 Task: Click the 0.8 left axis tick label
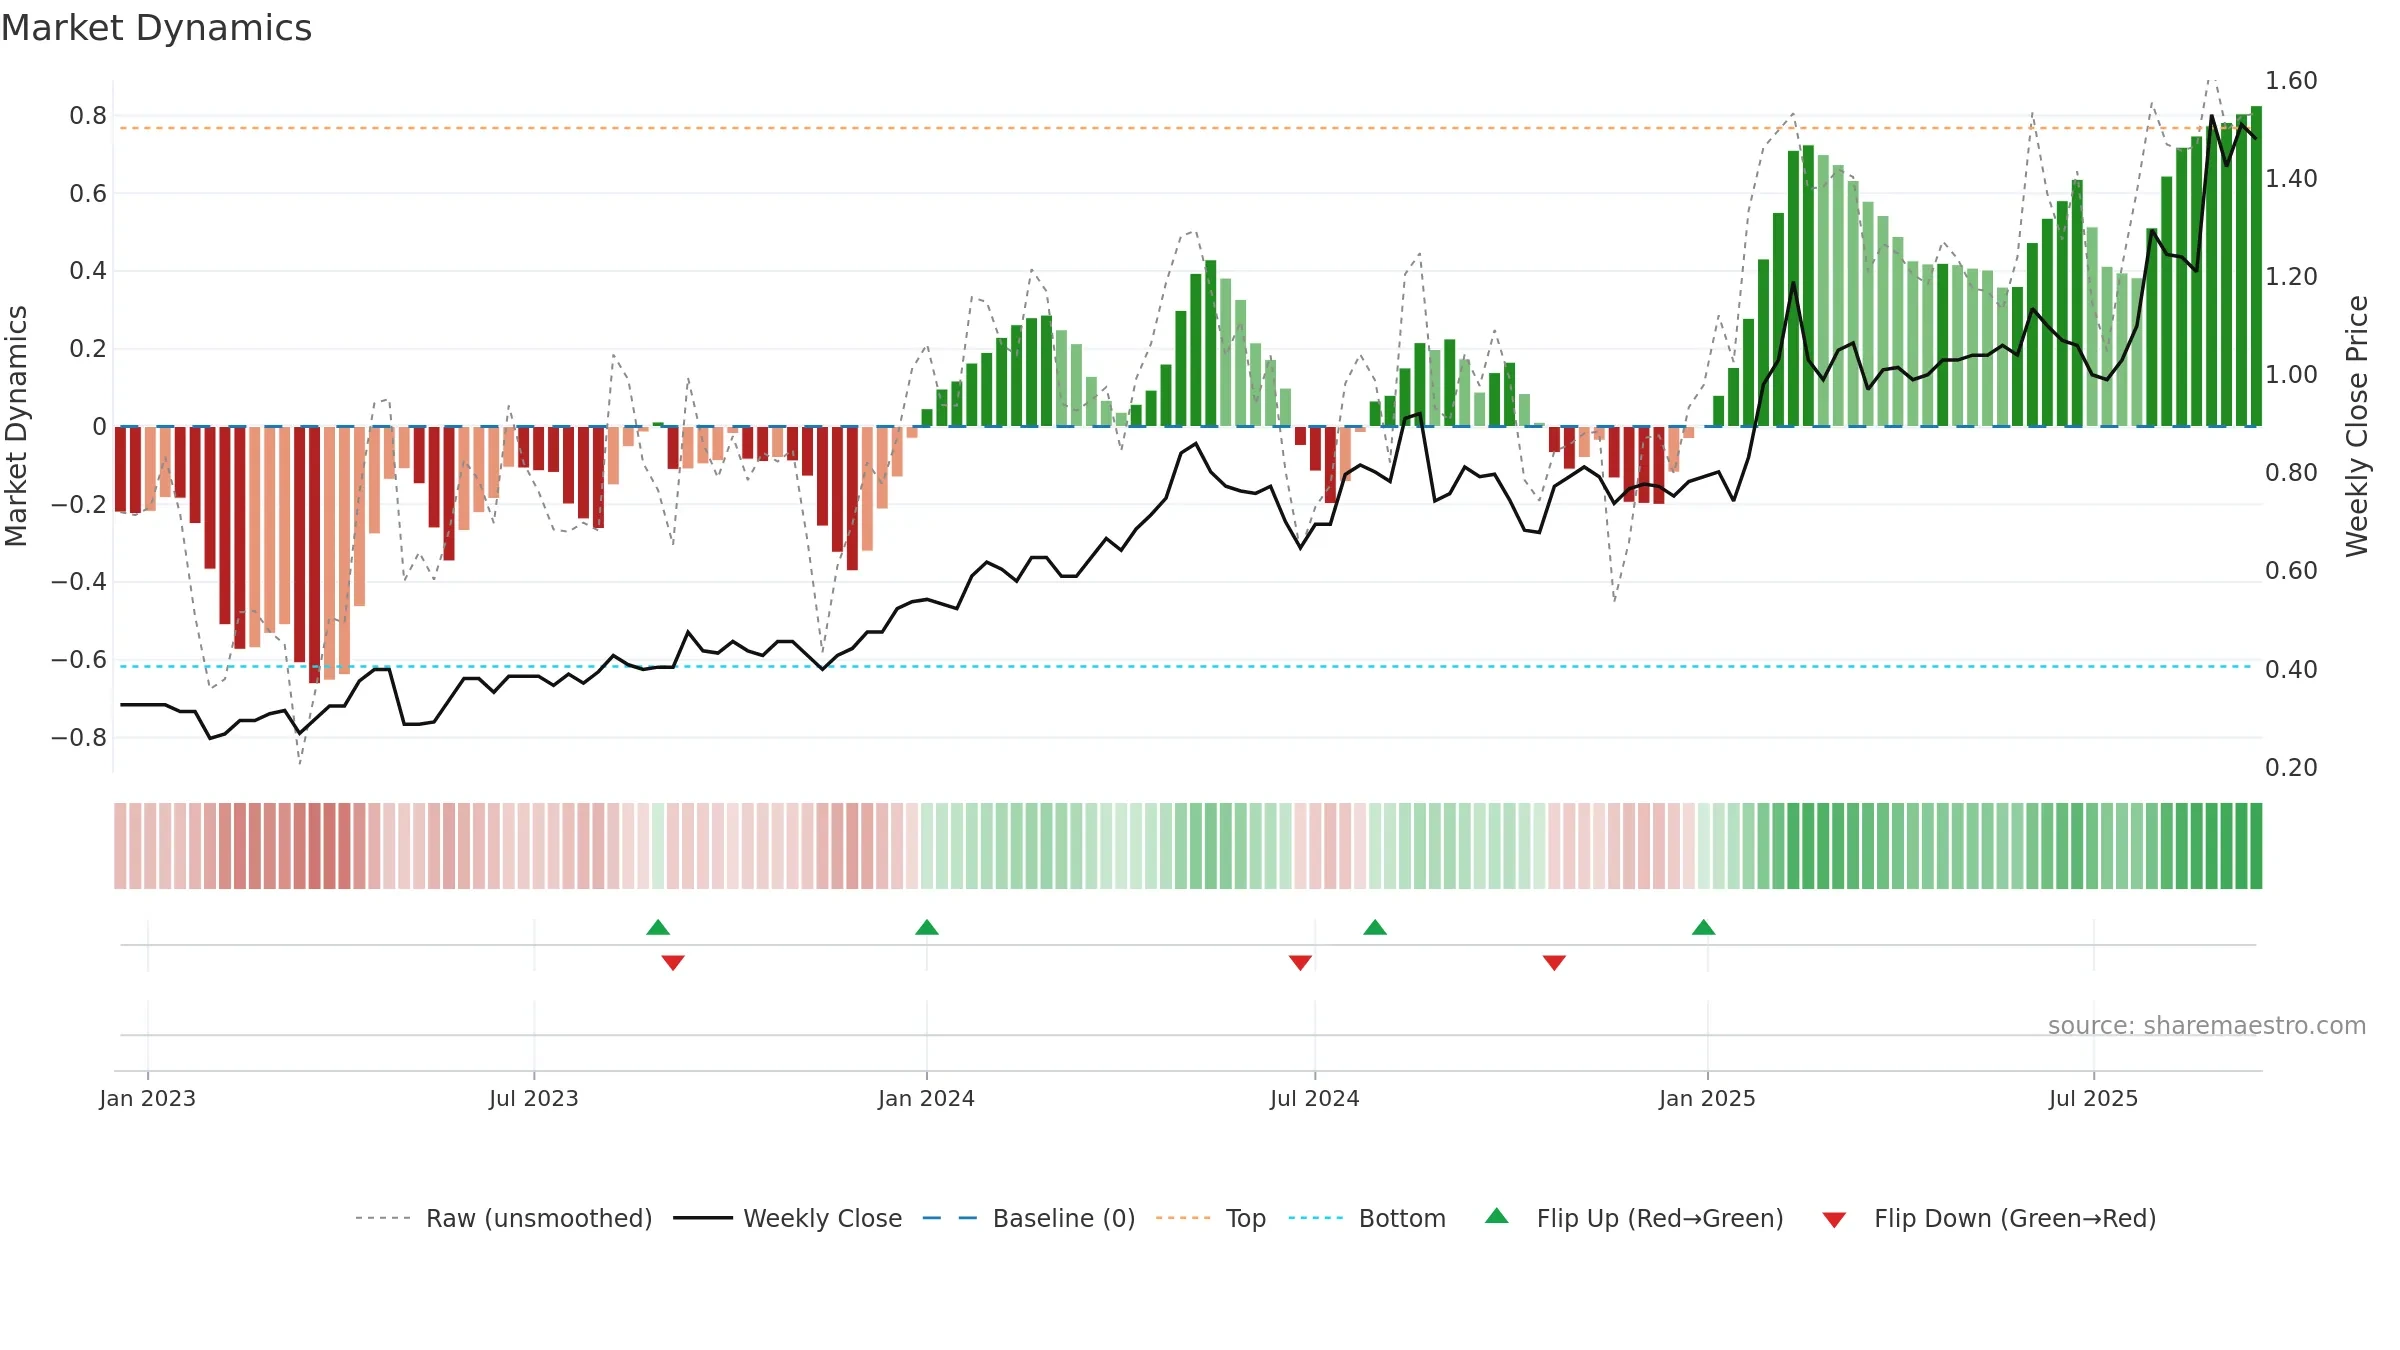coord(88,116)
